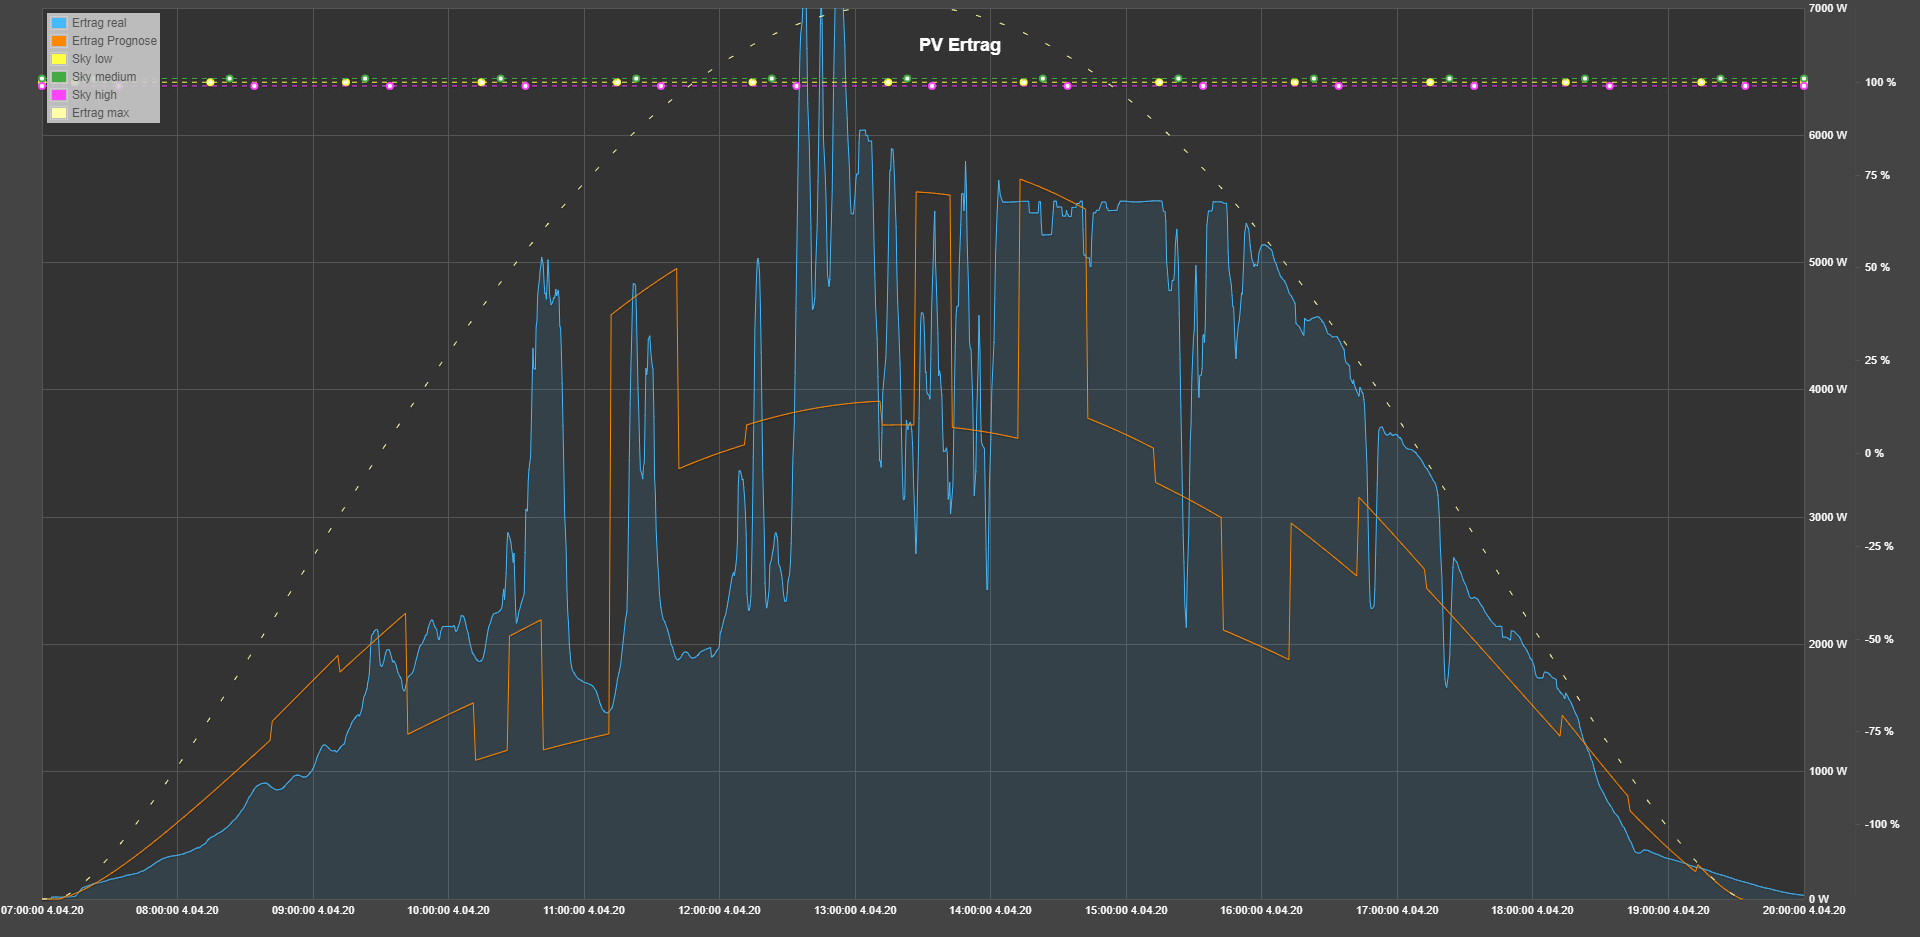Click the magenta swatch beside Sky high
Screen dimensions: 1920x937
(x=59, y=95)
